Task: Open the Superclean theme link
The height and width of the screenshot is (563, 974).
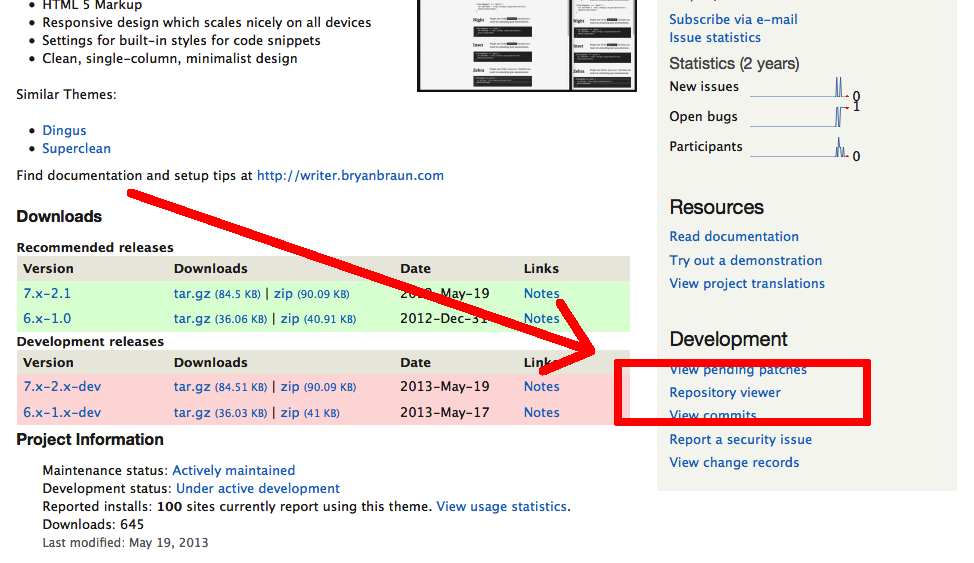Action: point(76,149)
